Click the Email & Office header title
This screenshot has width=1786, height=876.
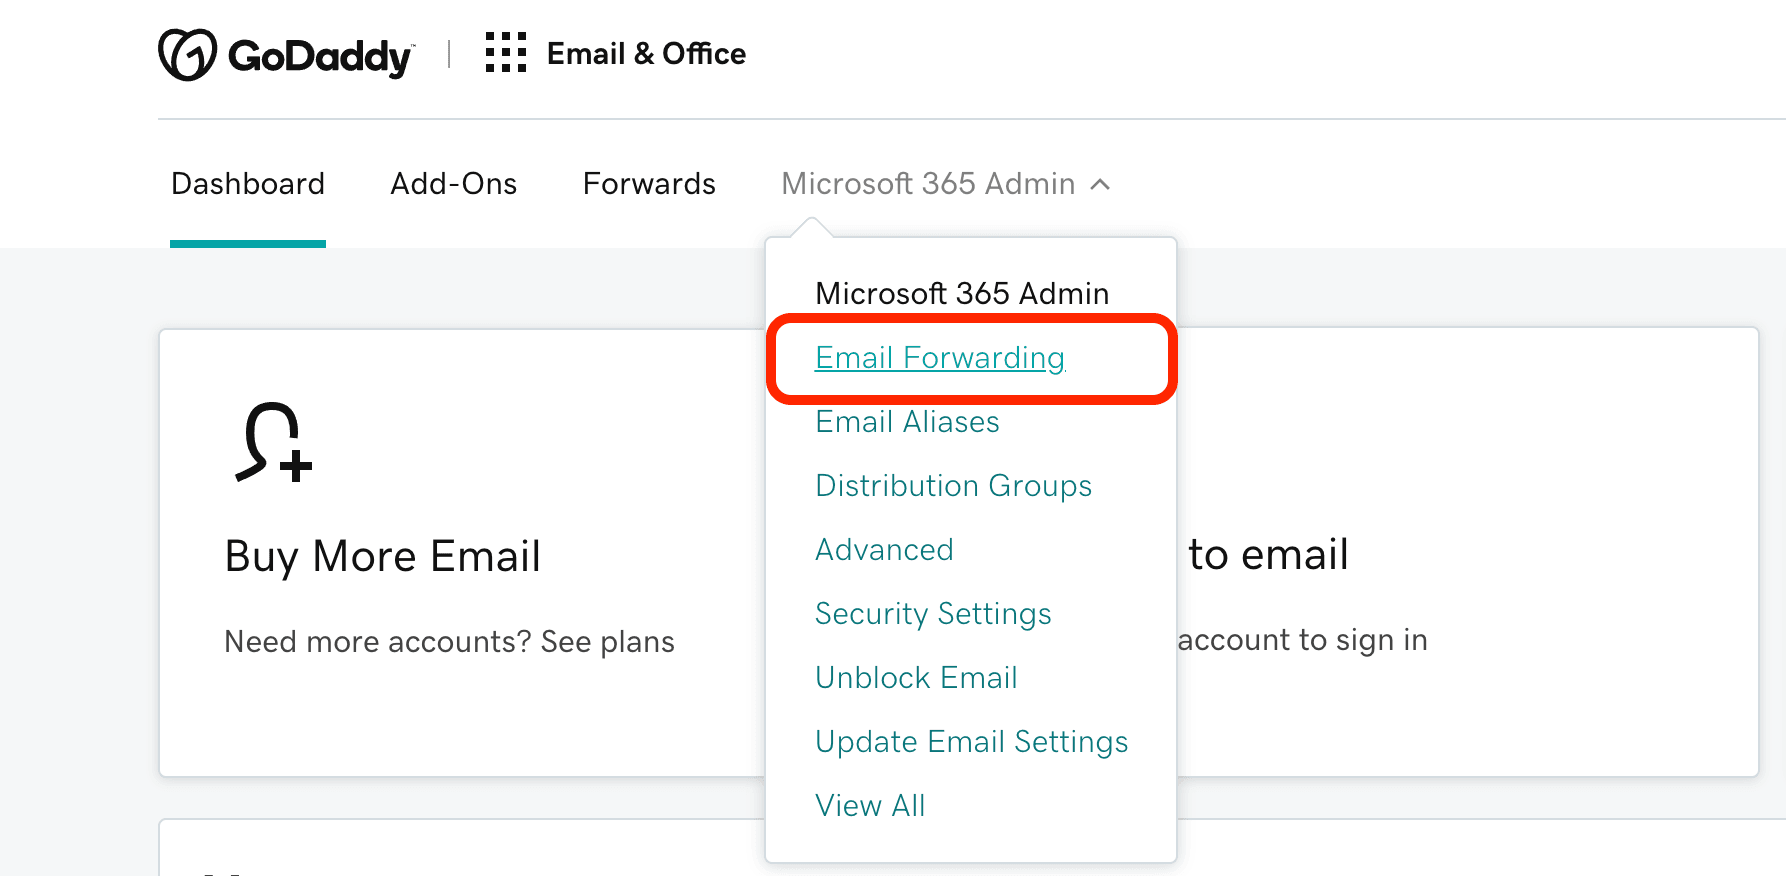[646, 54]
